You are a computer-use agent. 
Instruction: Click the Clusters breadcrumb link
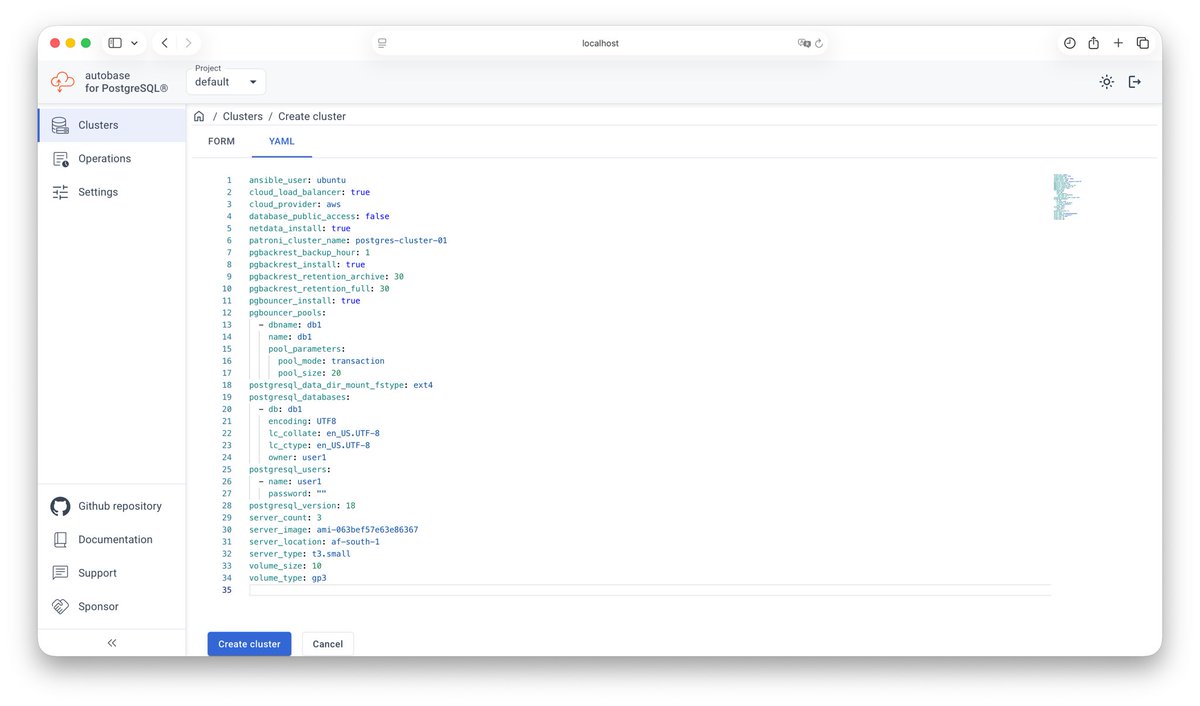click(242, 116)
